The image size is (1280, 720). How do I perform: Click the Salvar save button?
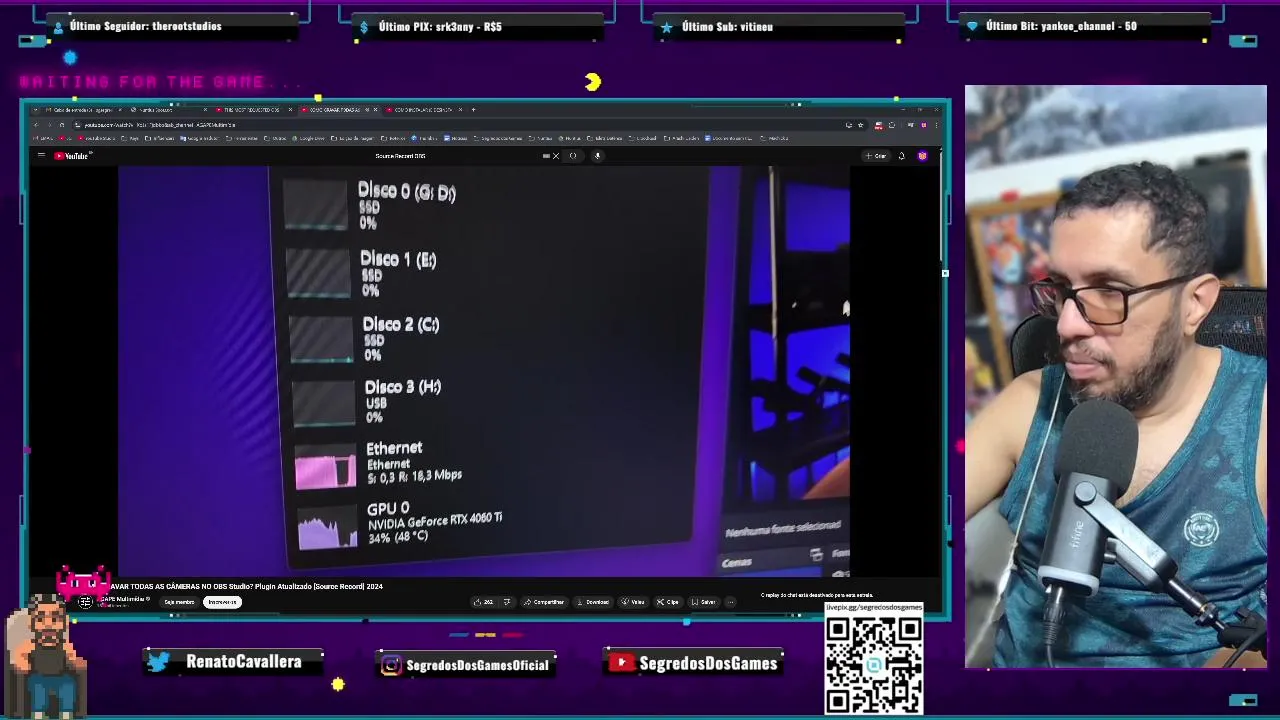pyautogui.click(x=703, y=602)
